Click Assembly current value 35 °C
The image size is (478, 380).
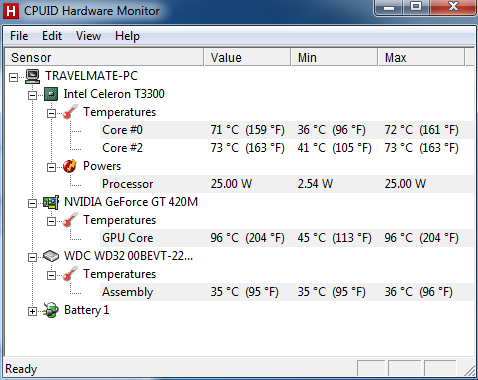click(x=244, y=292)
